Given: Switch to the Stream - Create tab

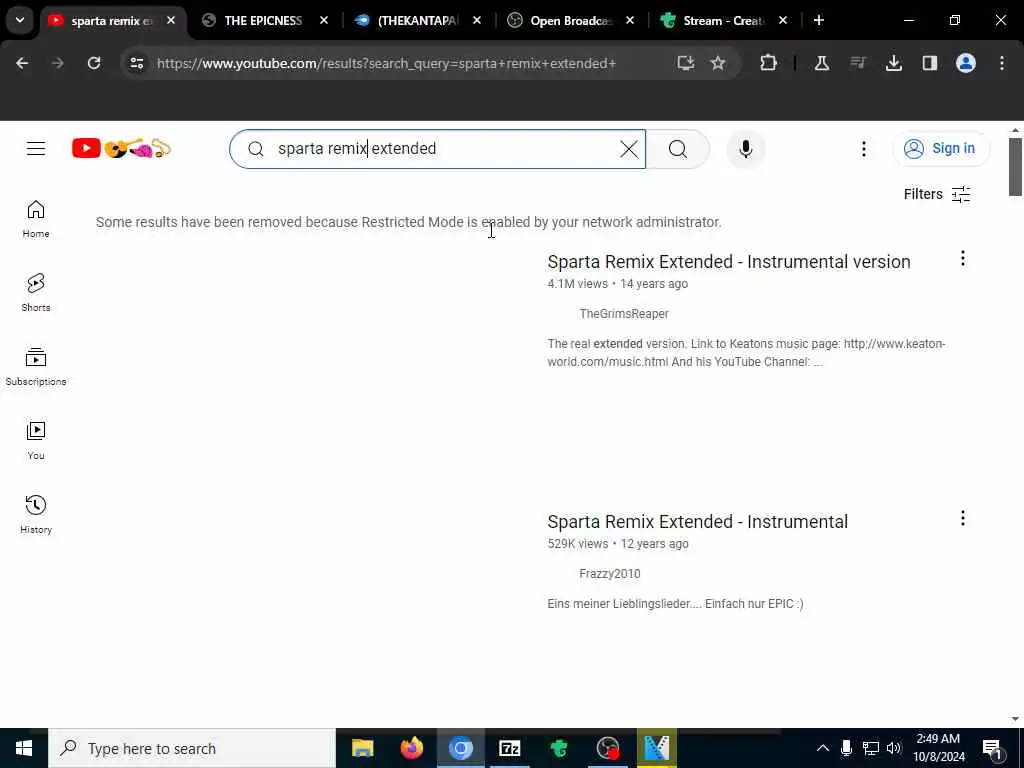Looking at the screenshot, I should 723,21.
